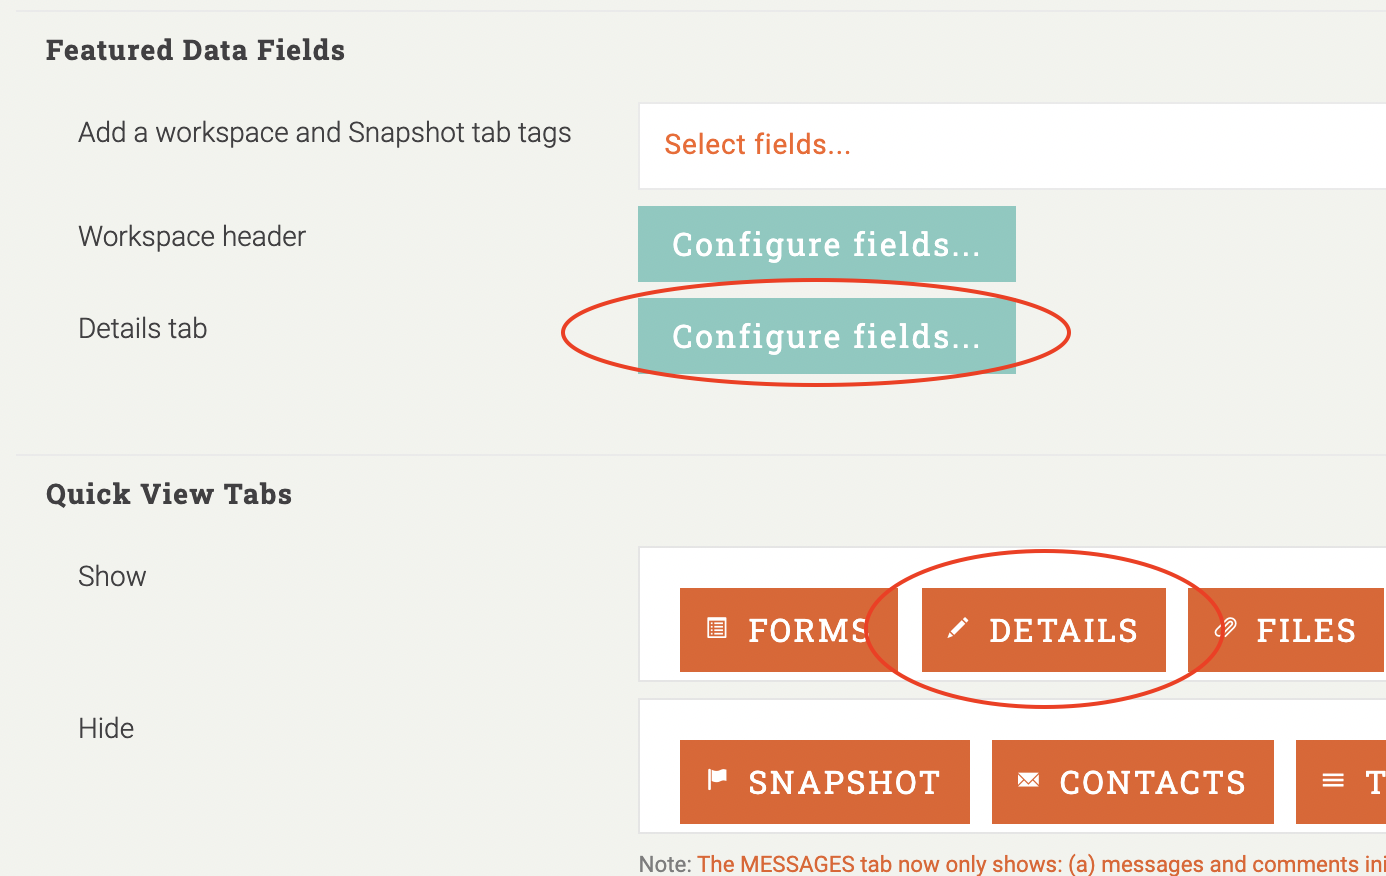The image size is (1386, 876).
Task: Configure fields for Details tab
Action: [826, 336]
